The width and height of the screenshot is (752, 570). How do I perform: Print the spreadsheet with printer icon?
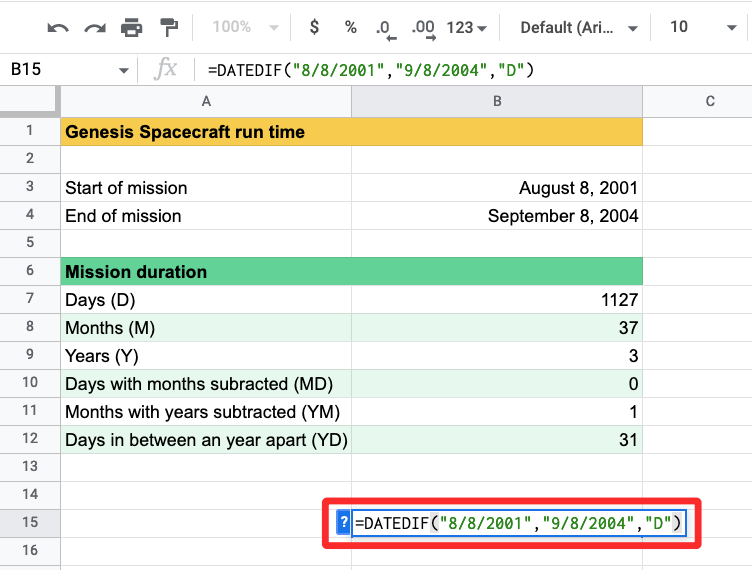132,27
